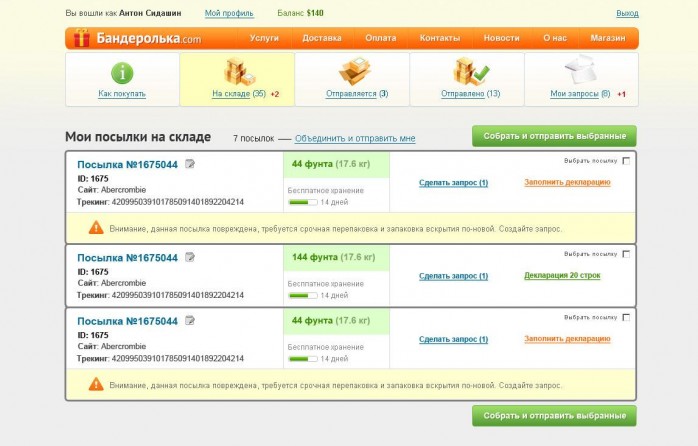Image resolution: width=698 pixels, height=446 pixels.
Task: Click the boxes icon above На складе
Action: pos(237,72)
